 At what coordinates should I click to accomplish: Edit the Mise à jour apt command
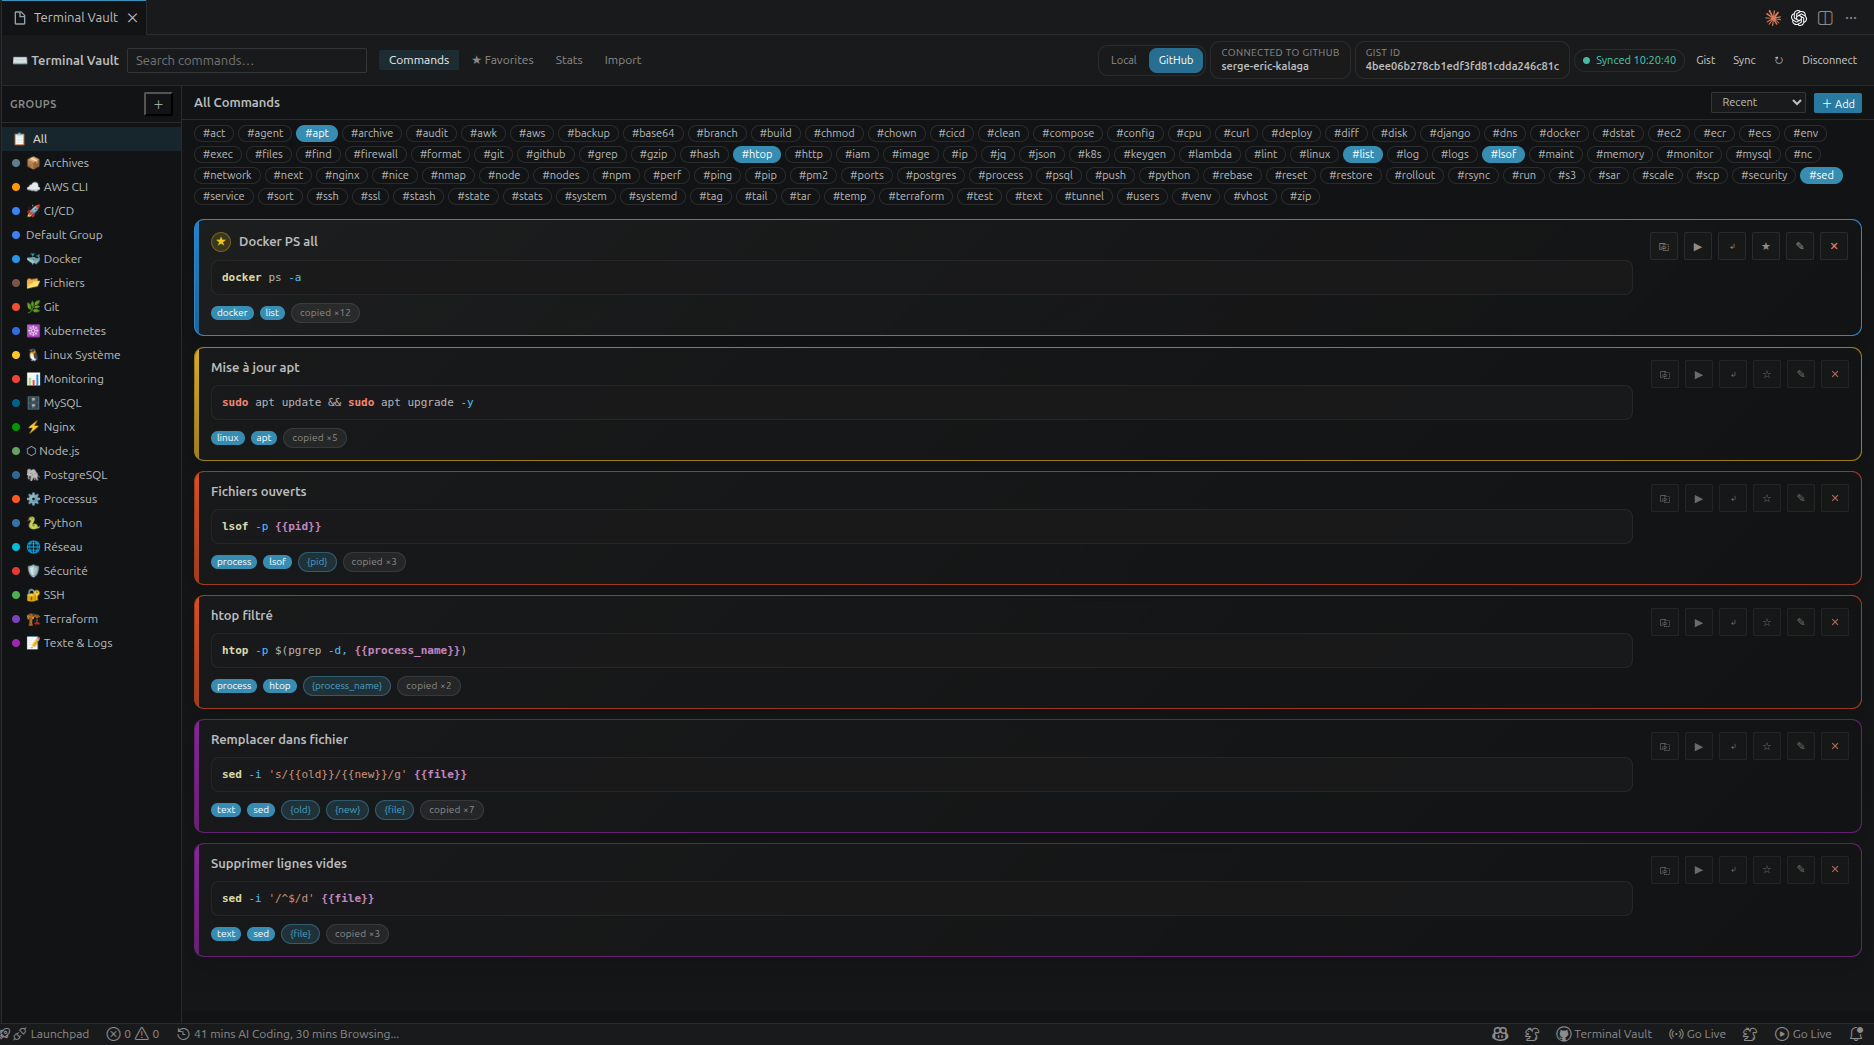1801,374
